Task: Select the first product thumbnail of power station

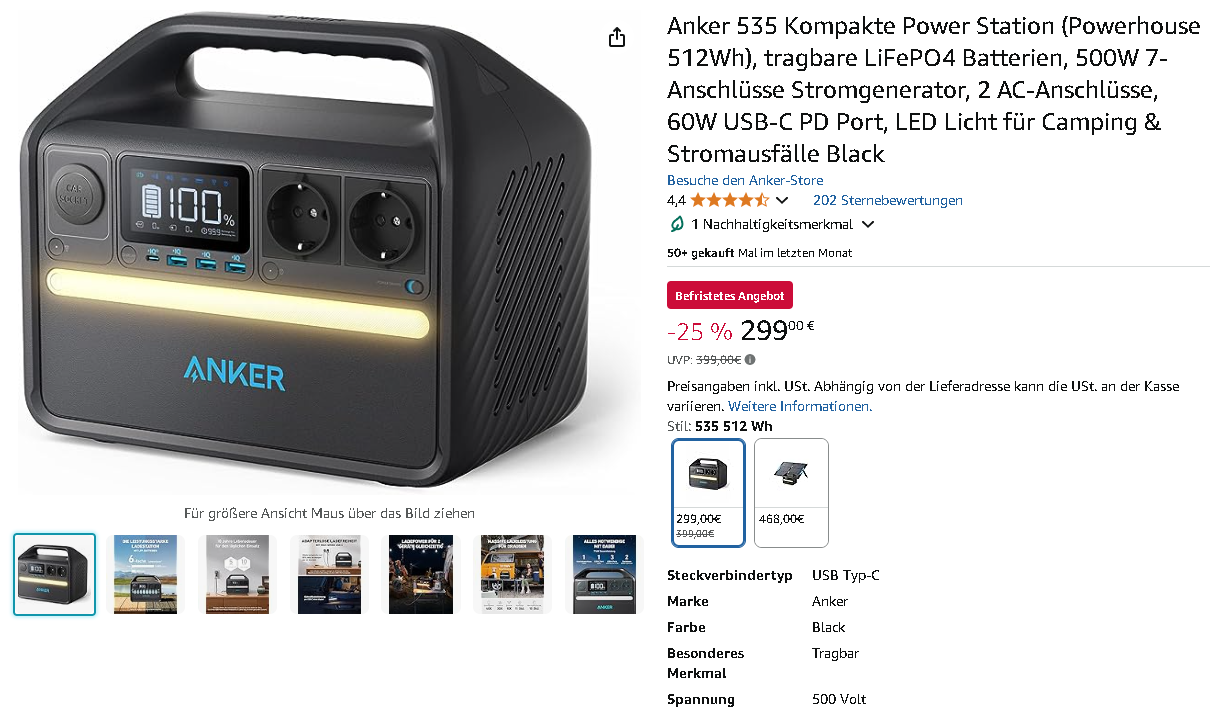Action: point(55,574)
